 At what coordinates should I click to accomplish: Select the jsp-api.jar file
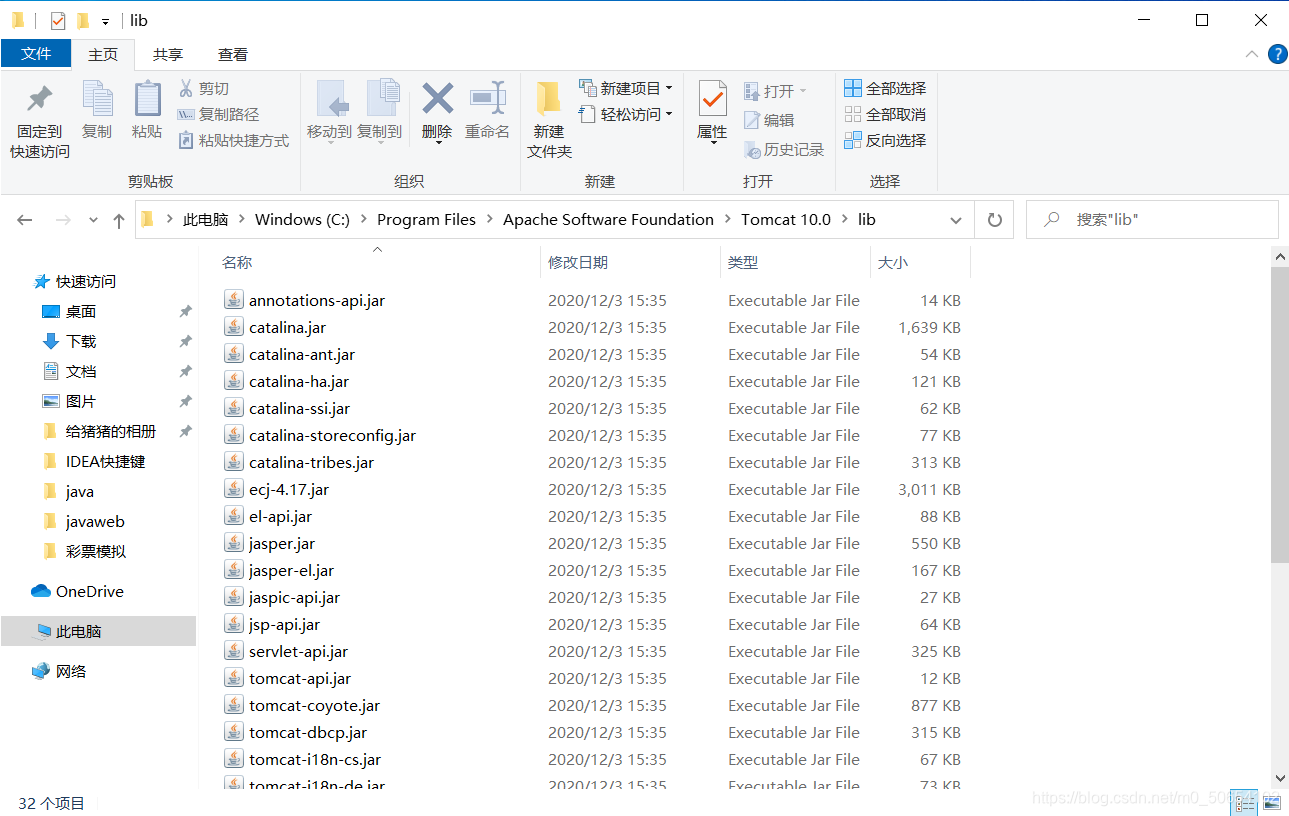tap(284, 624)
